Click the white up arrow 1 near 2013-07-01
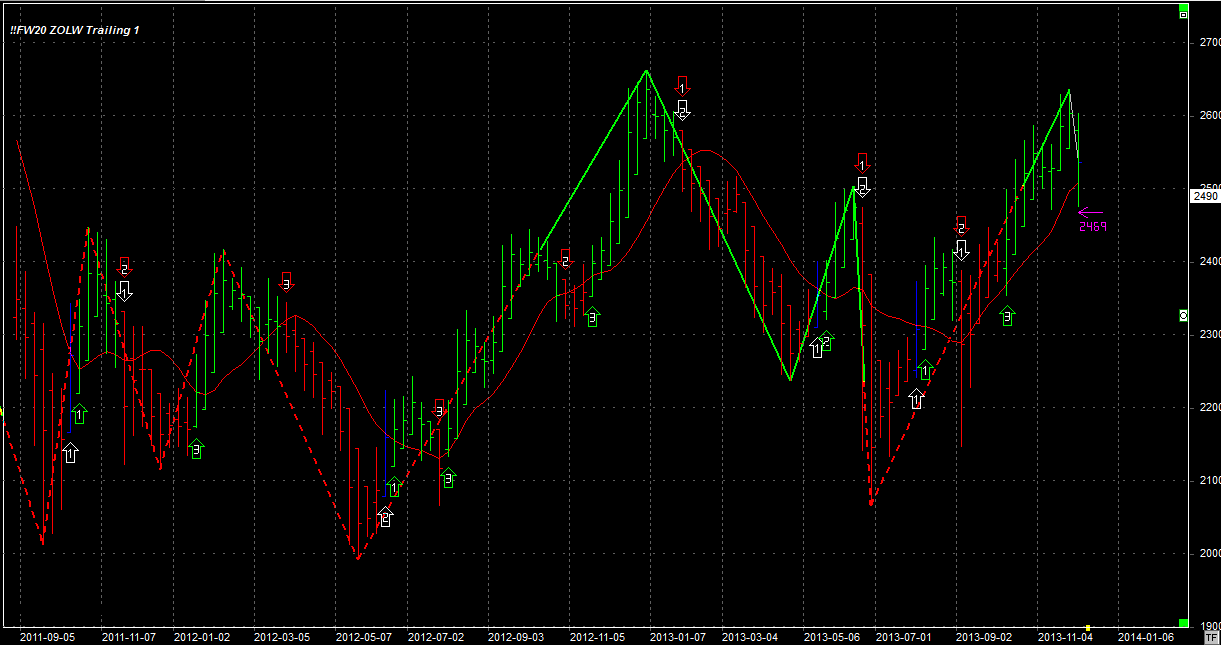Screen dimensions: 1221x645 point(917,398)
